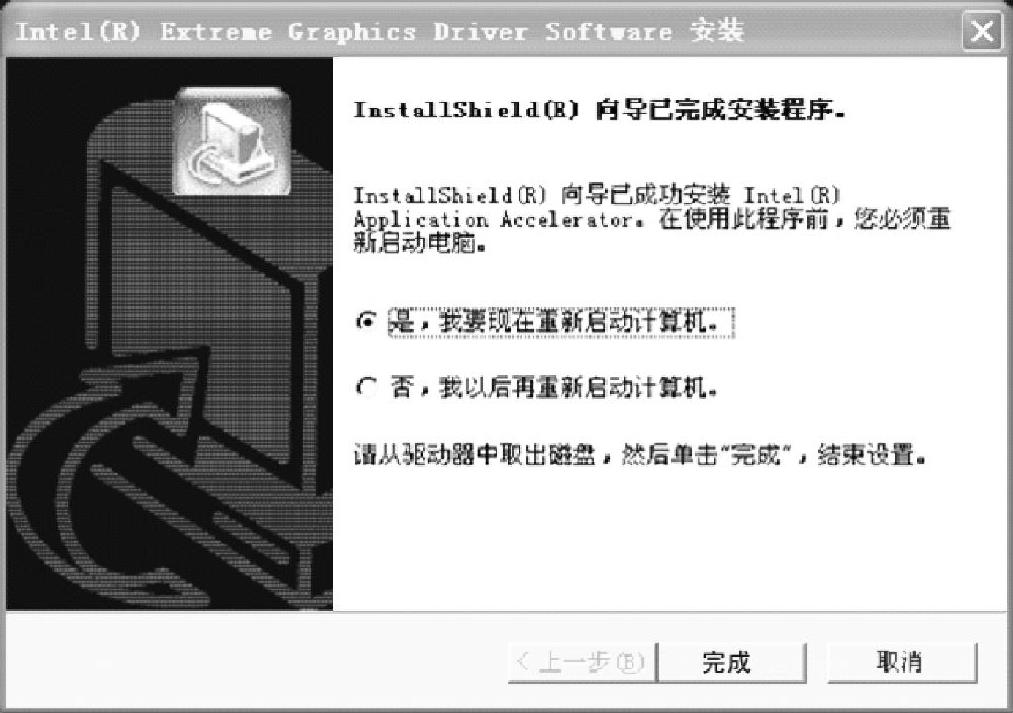The height and width of the screenshot is (713, 1013).
Task: Click the 安装 word in title bar
Action: [717, 30]
